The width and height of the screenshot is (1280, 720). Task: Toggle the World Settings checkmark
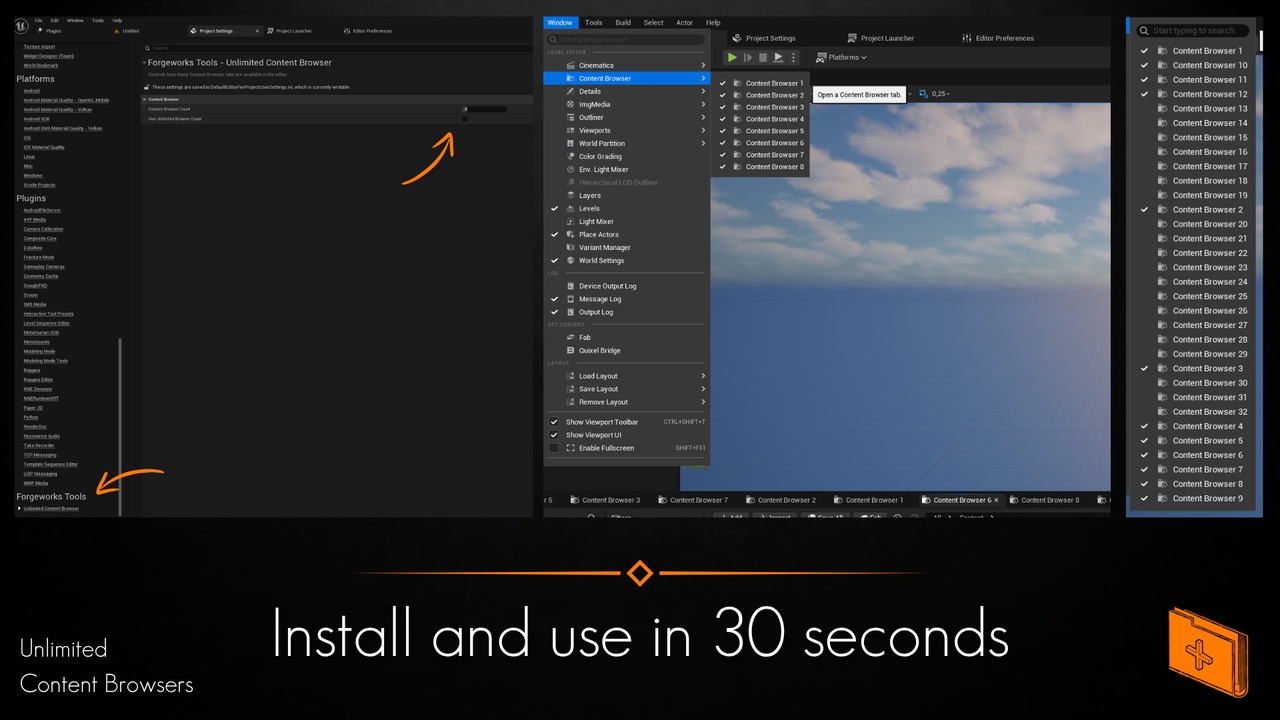tap(554, 260)
